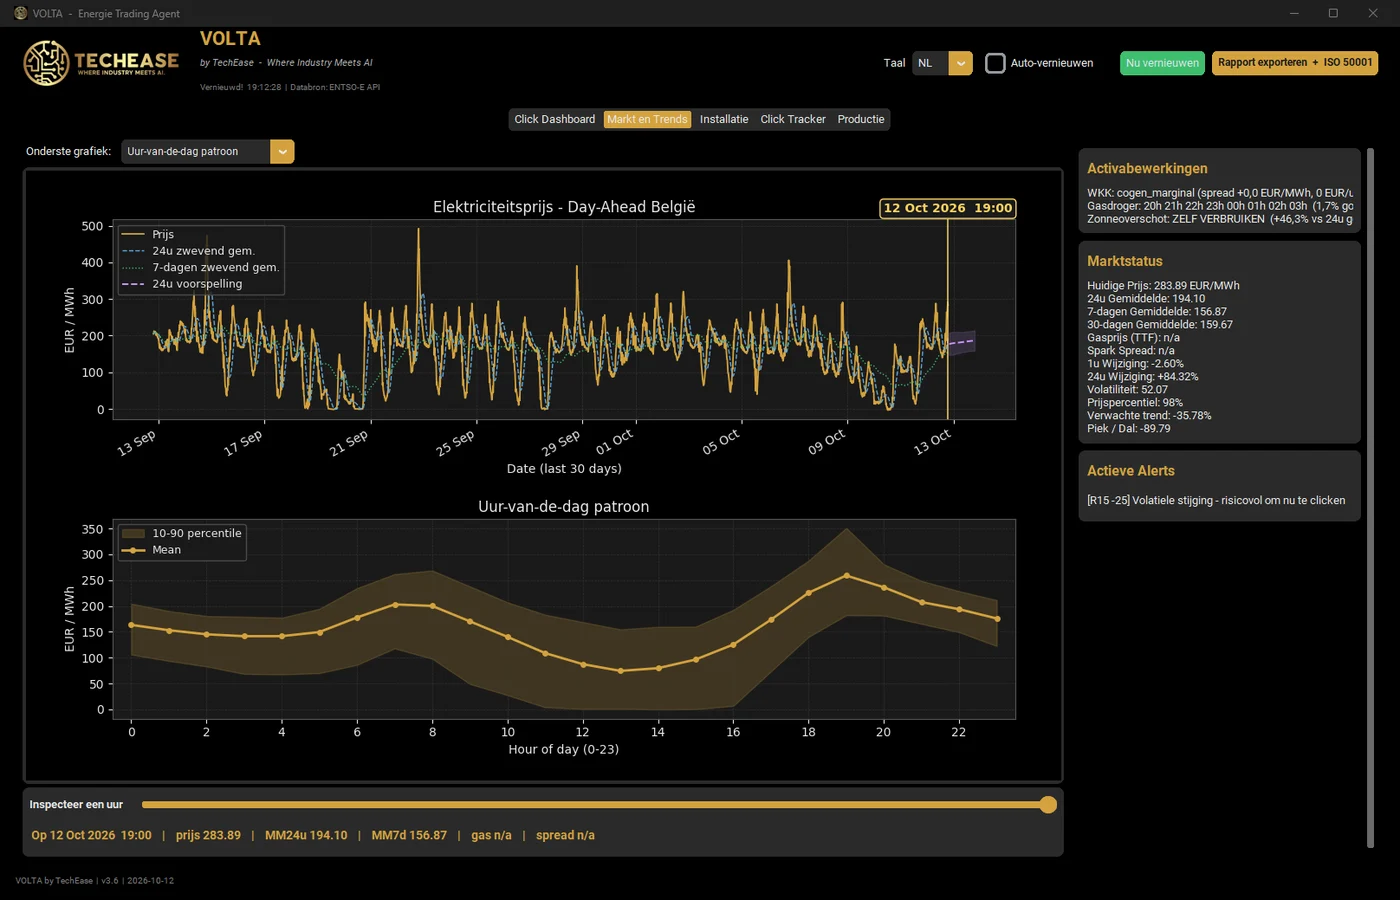1400x900 pixels.
Task: Enable the Auto-vernieuwen checkbox
Action: [x=995, y=63]
